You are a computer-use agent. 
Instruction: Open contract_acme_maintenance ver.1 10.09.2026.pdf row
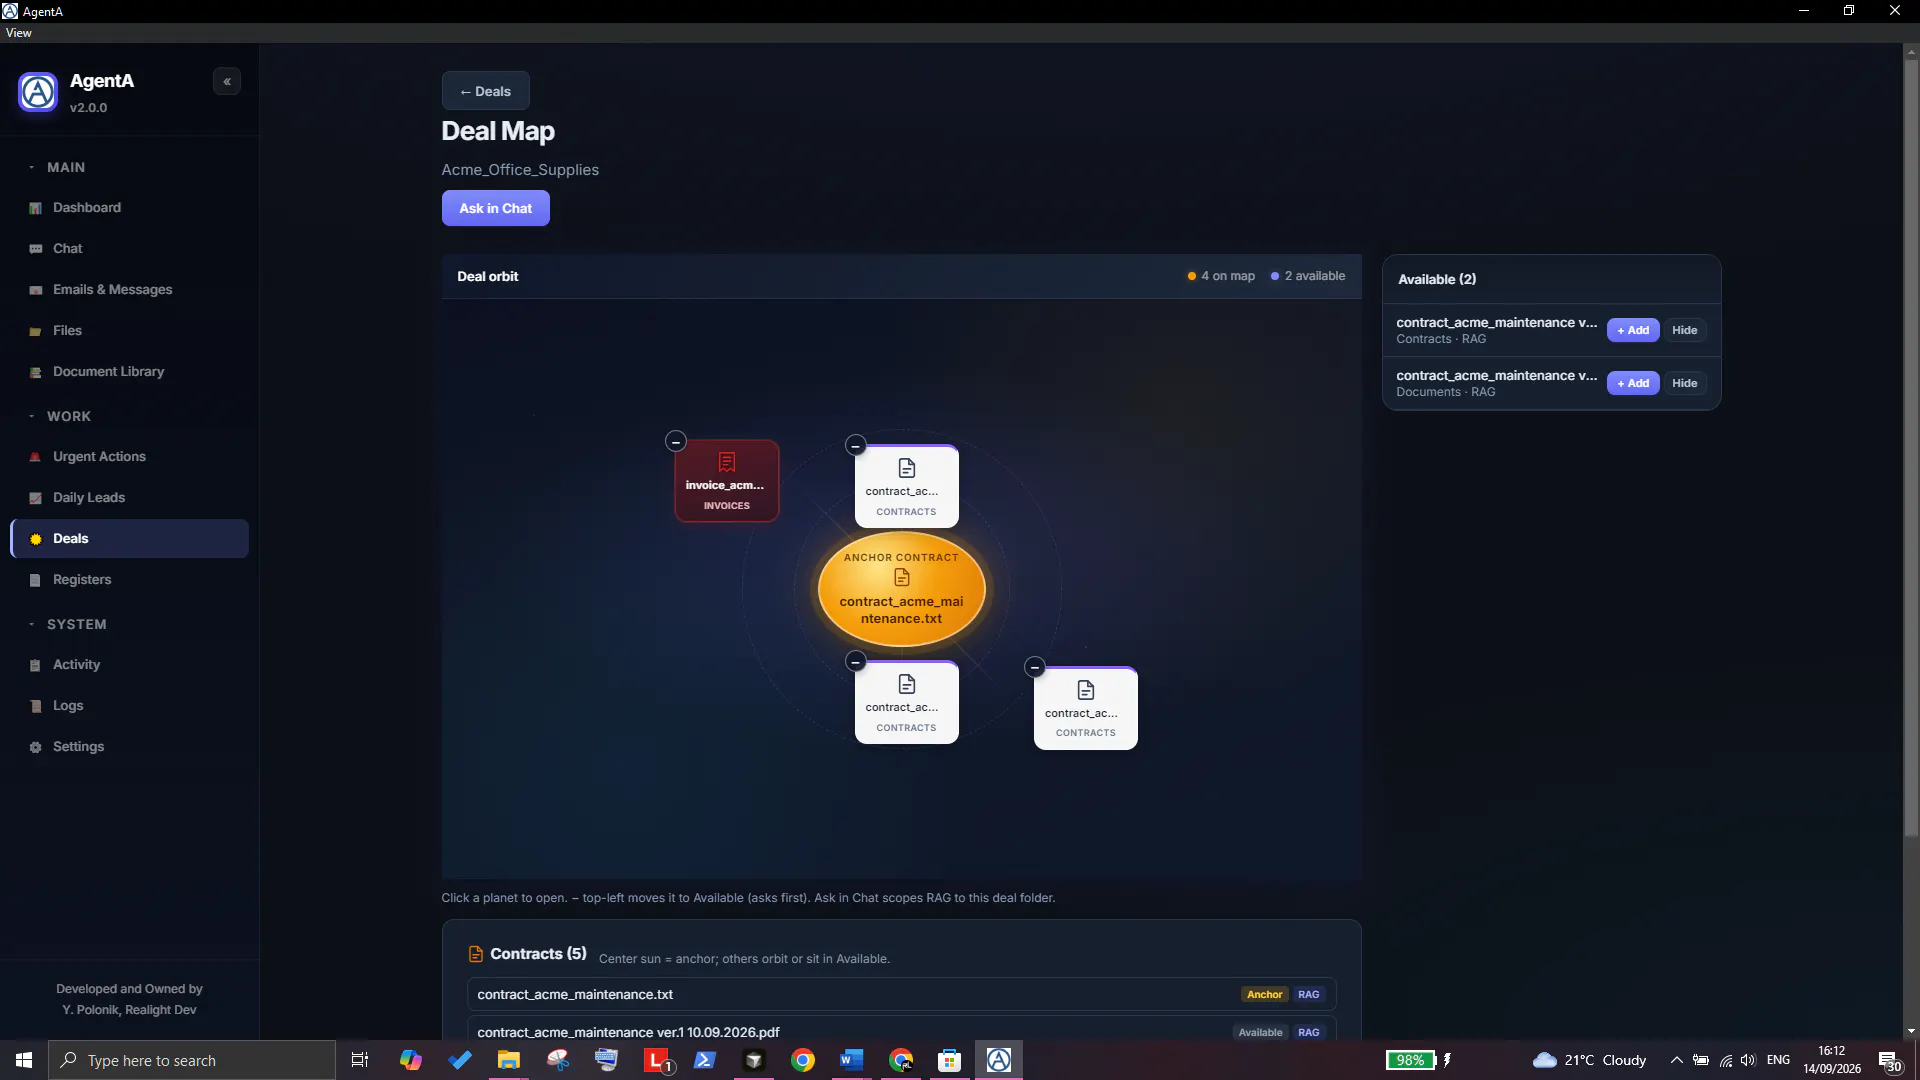pos(901,1031)
